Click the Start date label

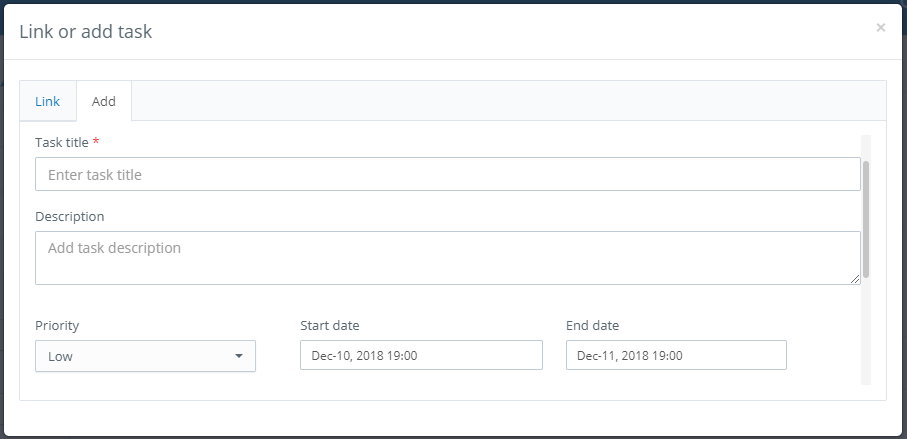pos(330,326)
